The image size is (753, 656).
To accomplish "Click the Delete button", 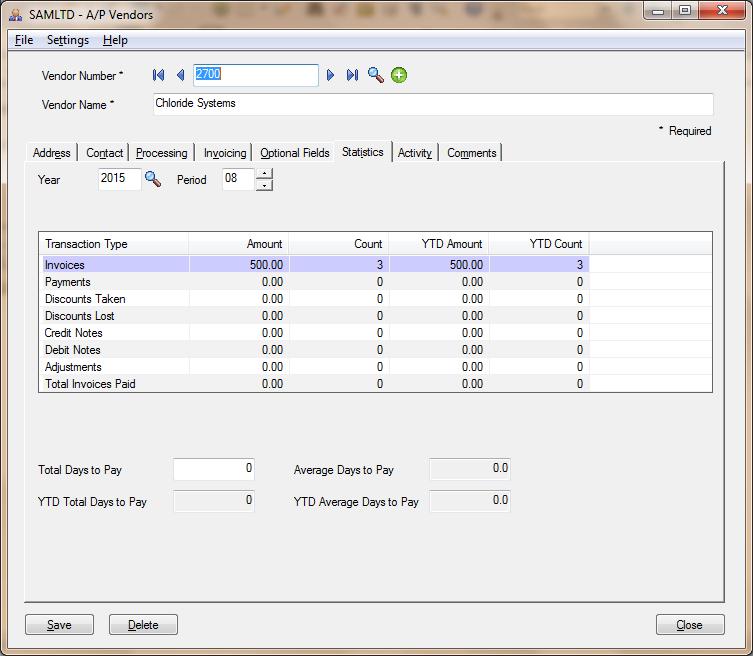I will [143, 625].
